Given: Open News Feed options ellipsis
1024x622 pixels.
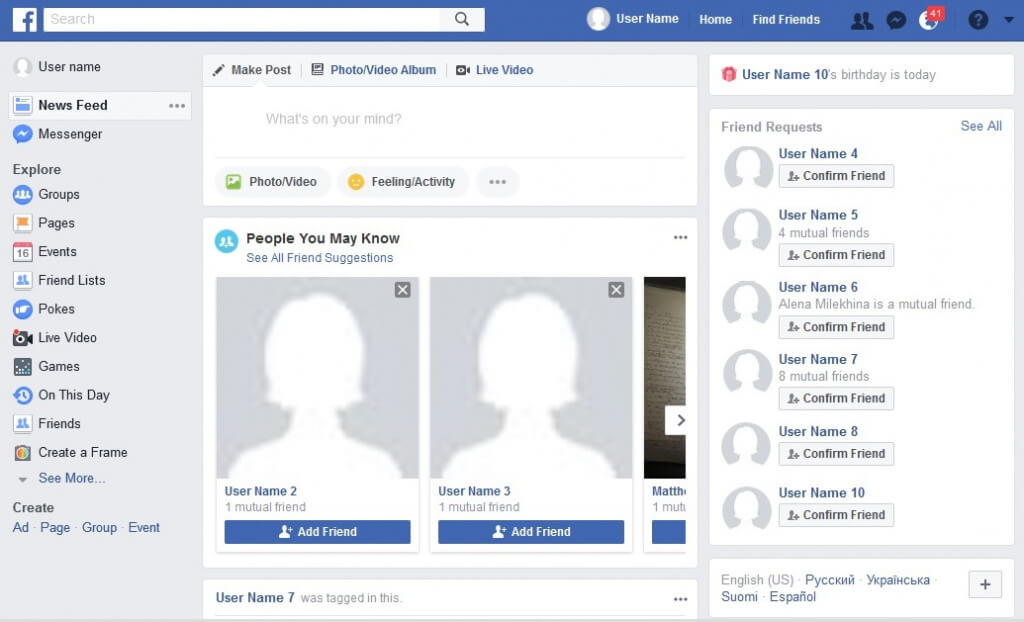Looking at the screenshot, I should tap(177, 106).
